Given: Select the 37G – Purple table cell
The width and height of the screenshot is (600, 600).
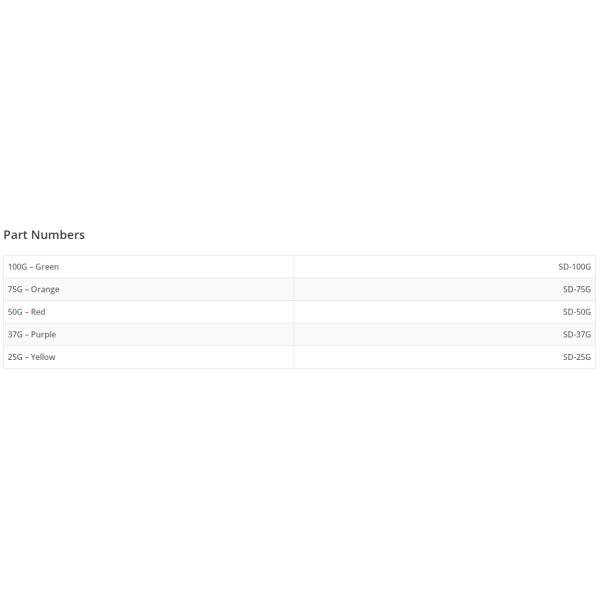Looking at the screenshot, I should (149, 335).
